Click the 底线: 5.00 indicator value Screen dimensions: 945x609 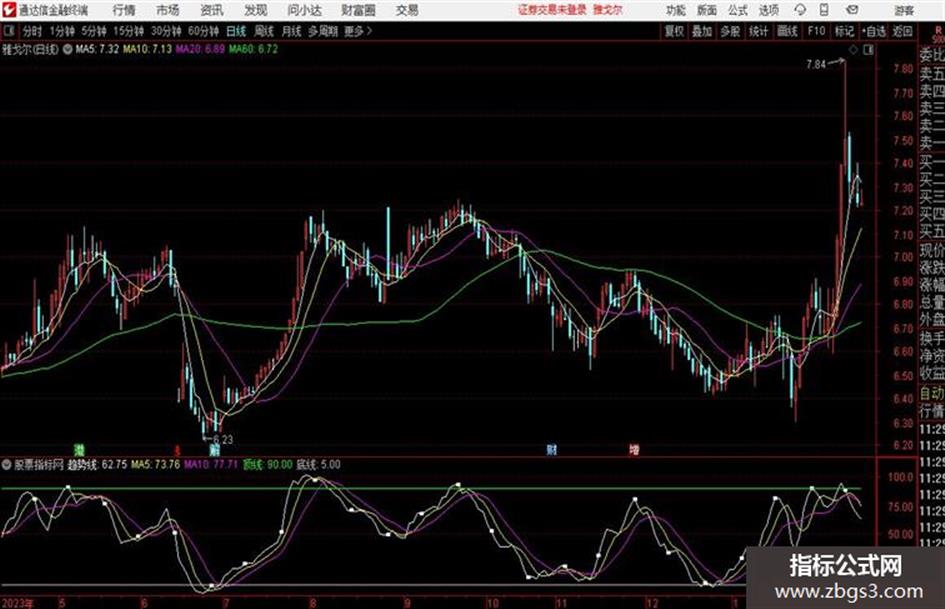click(x=318, y=464)
